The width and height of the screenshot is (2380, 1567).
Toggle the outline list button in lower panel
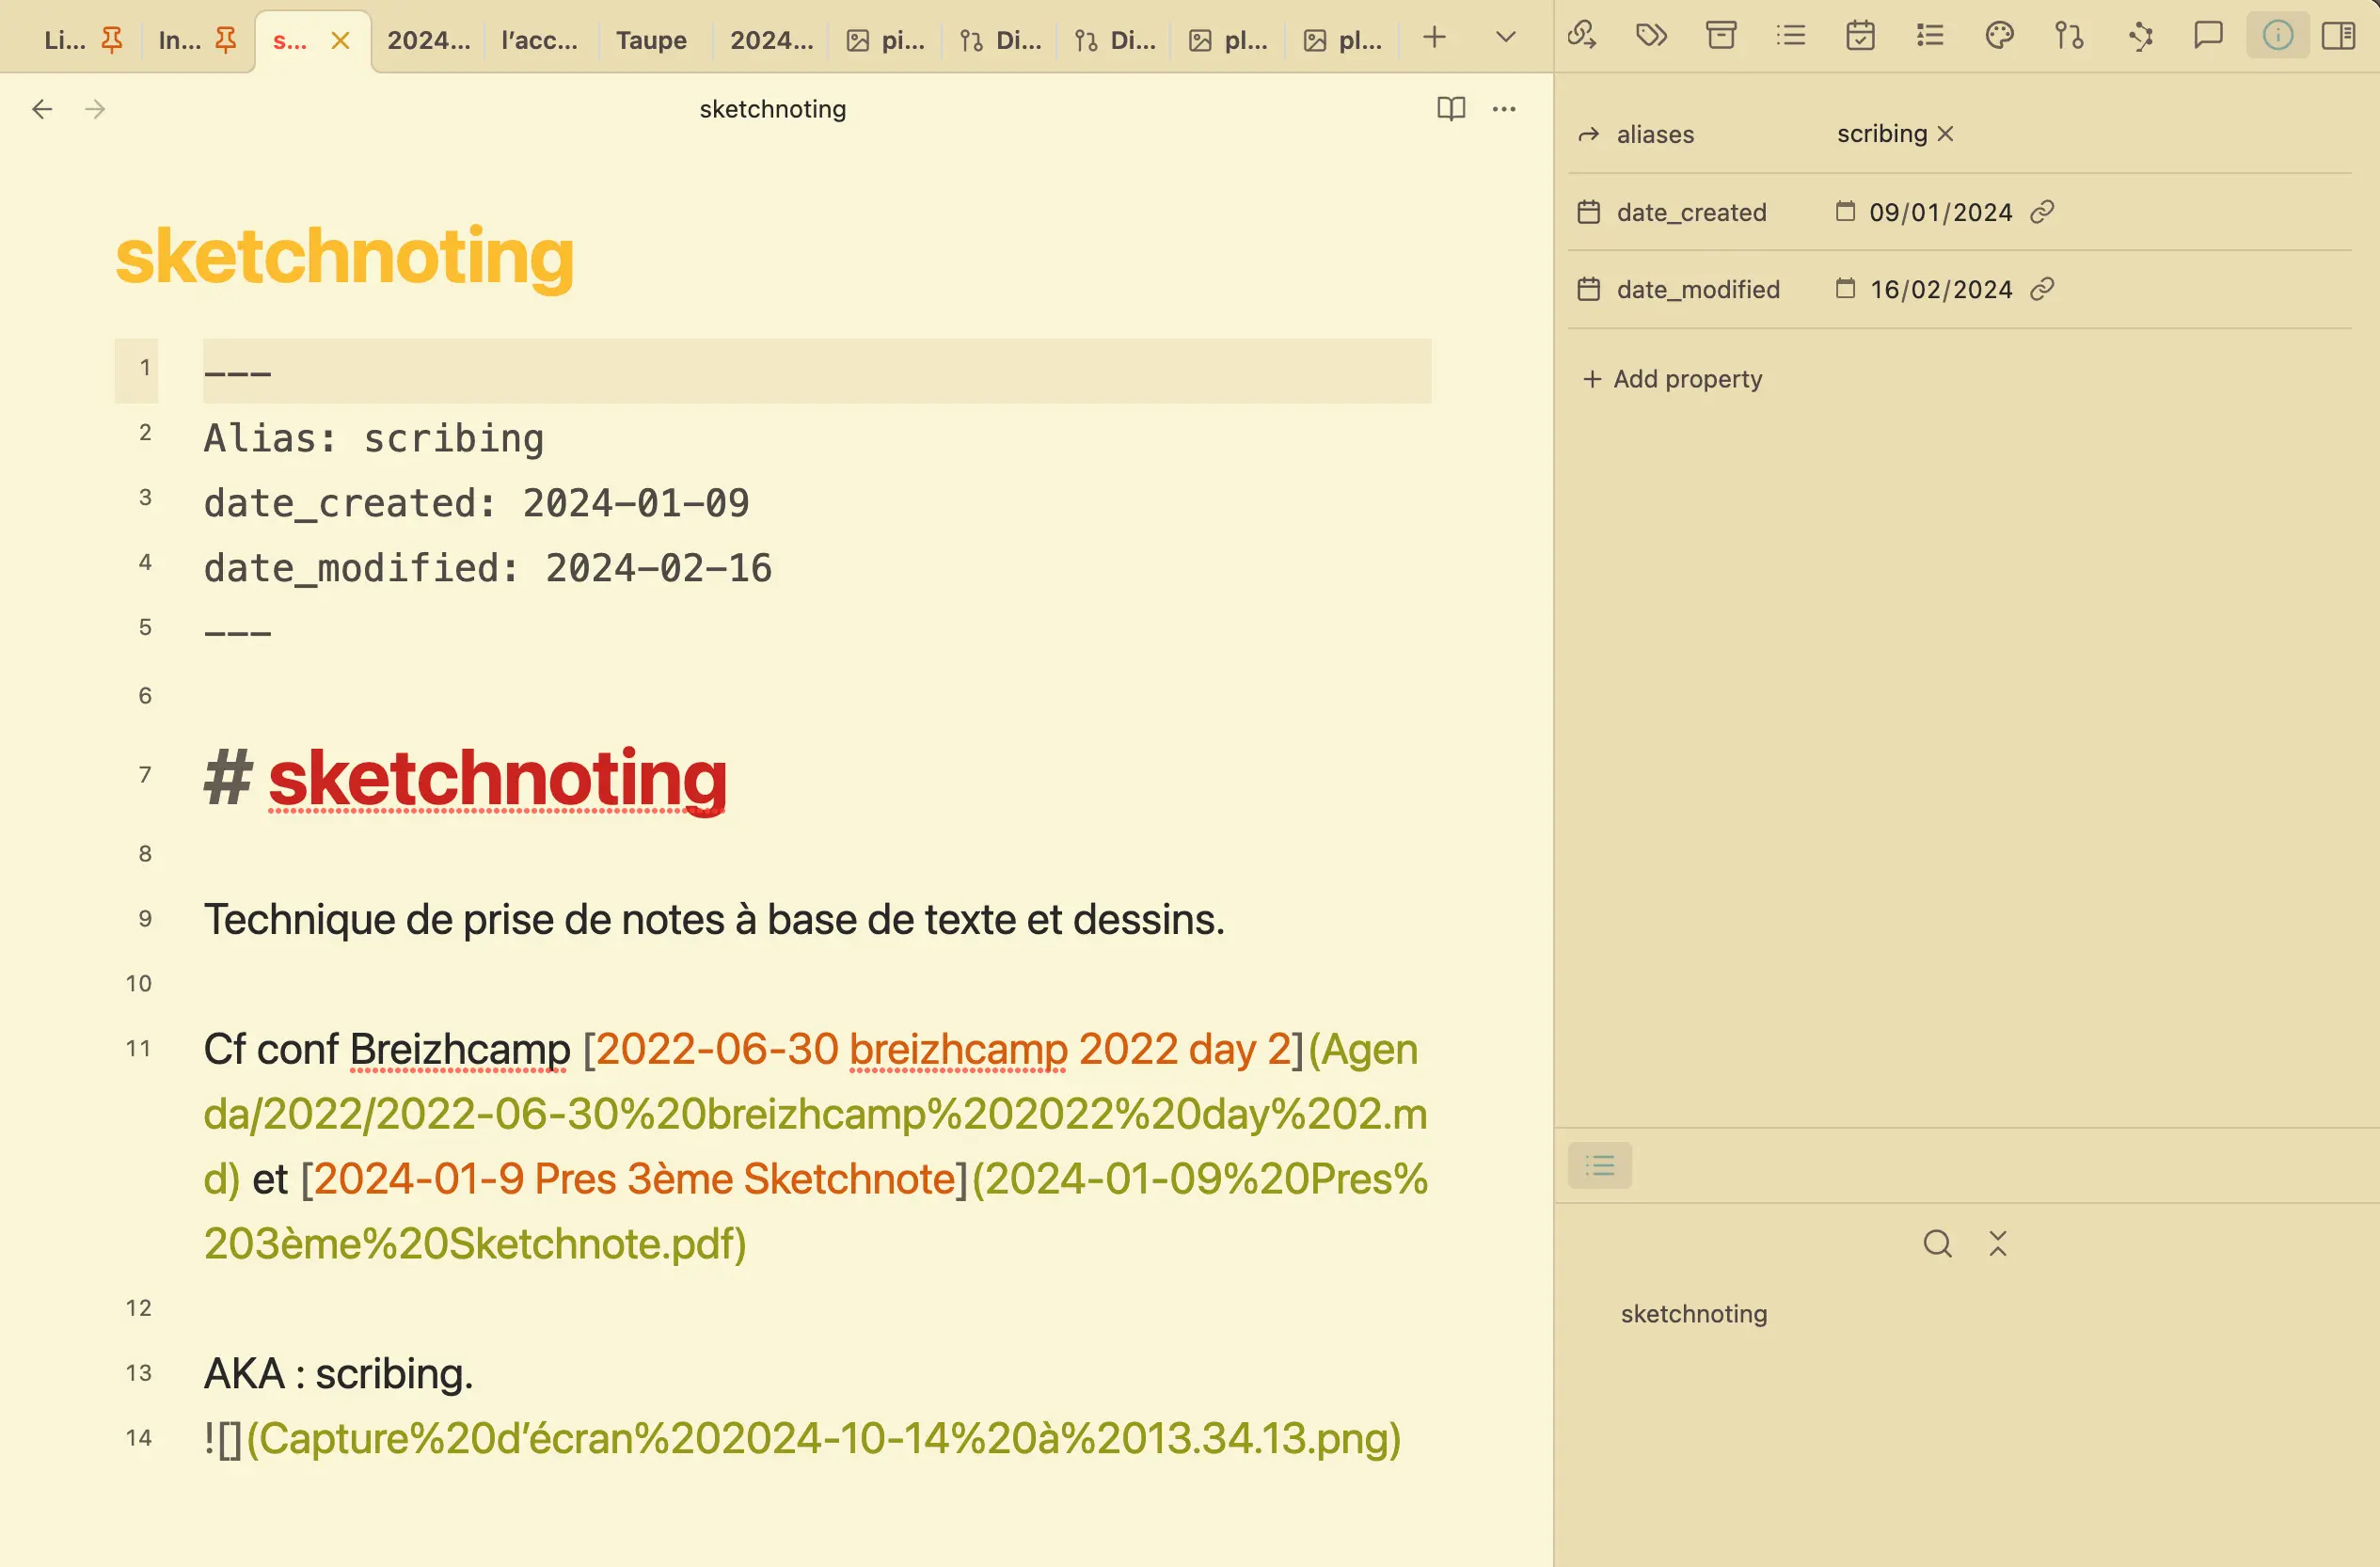(1600, 1165)
